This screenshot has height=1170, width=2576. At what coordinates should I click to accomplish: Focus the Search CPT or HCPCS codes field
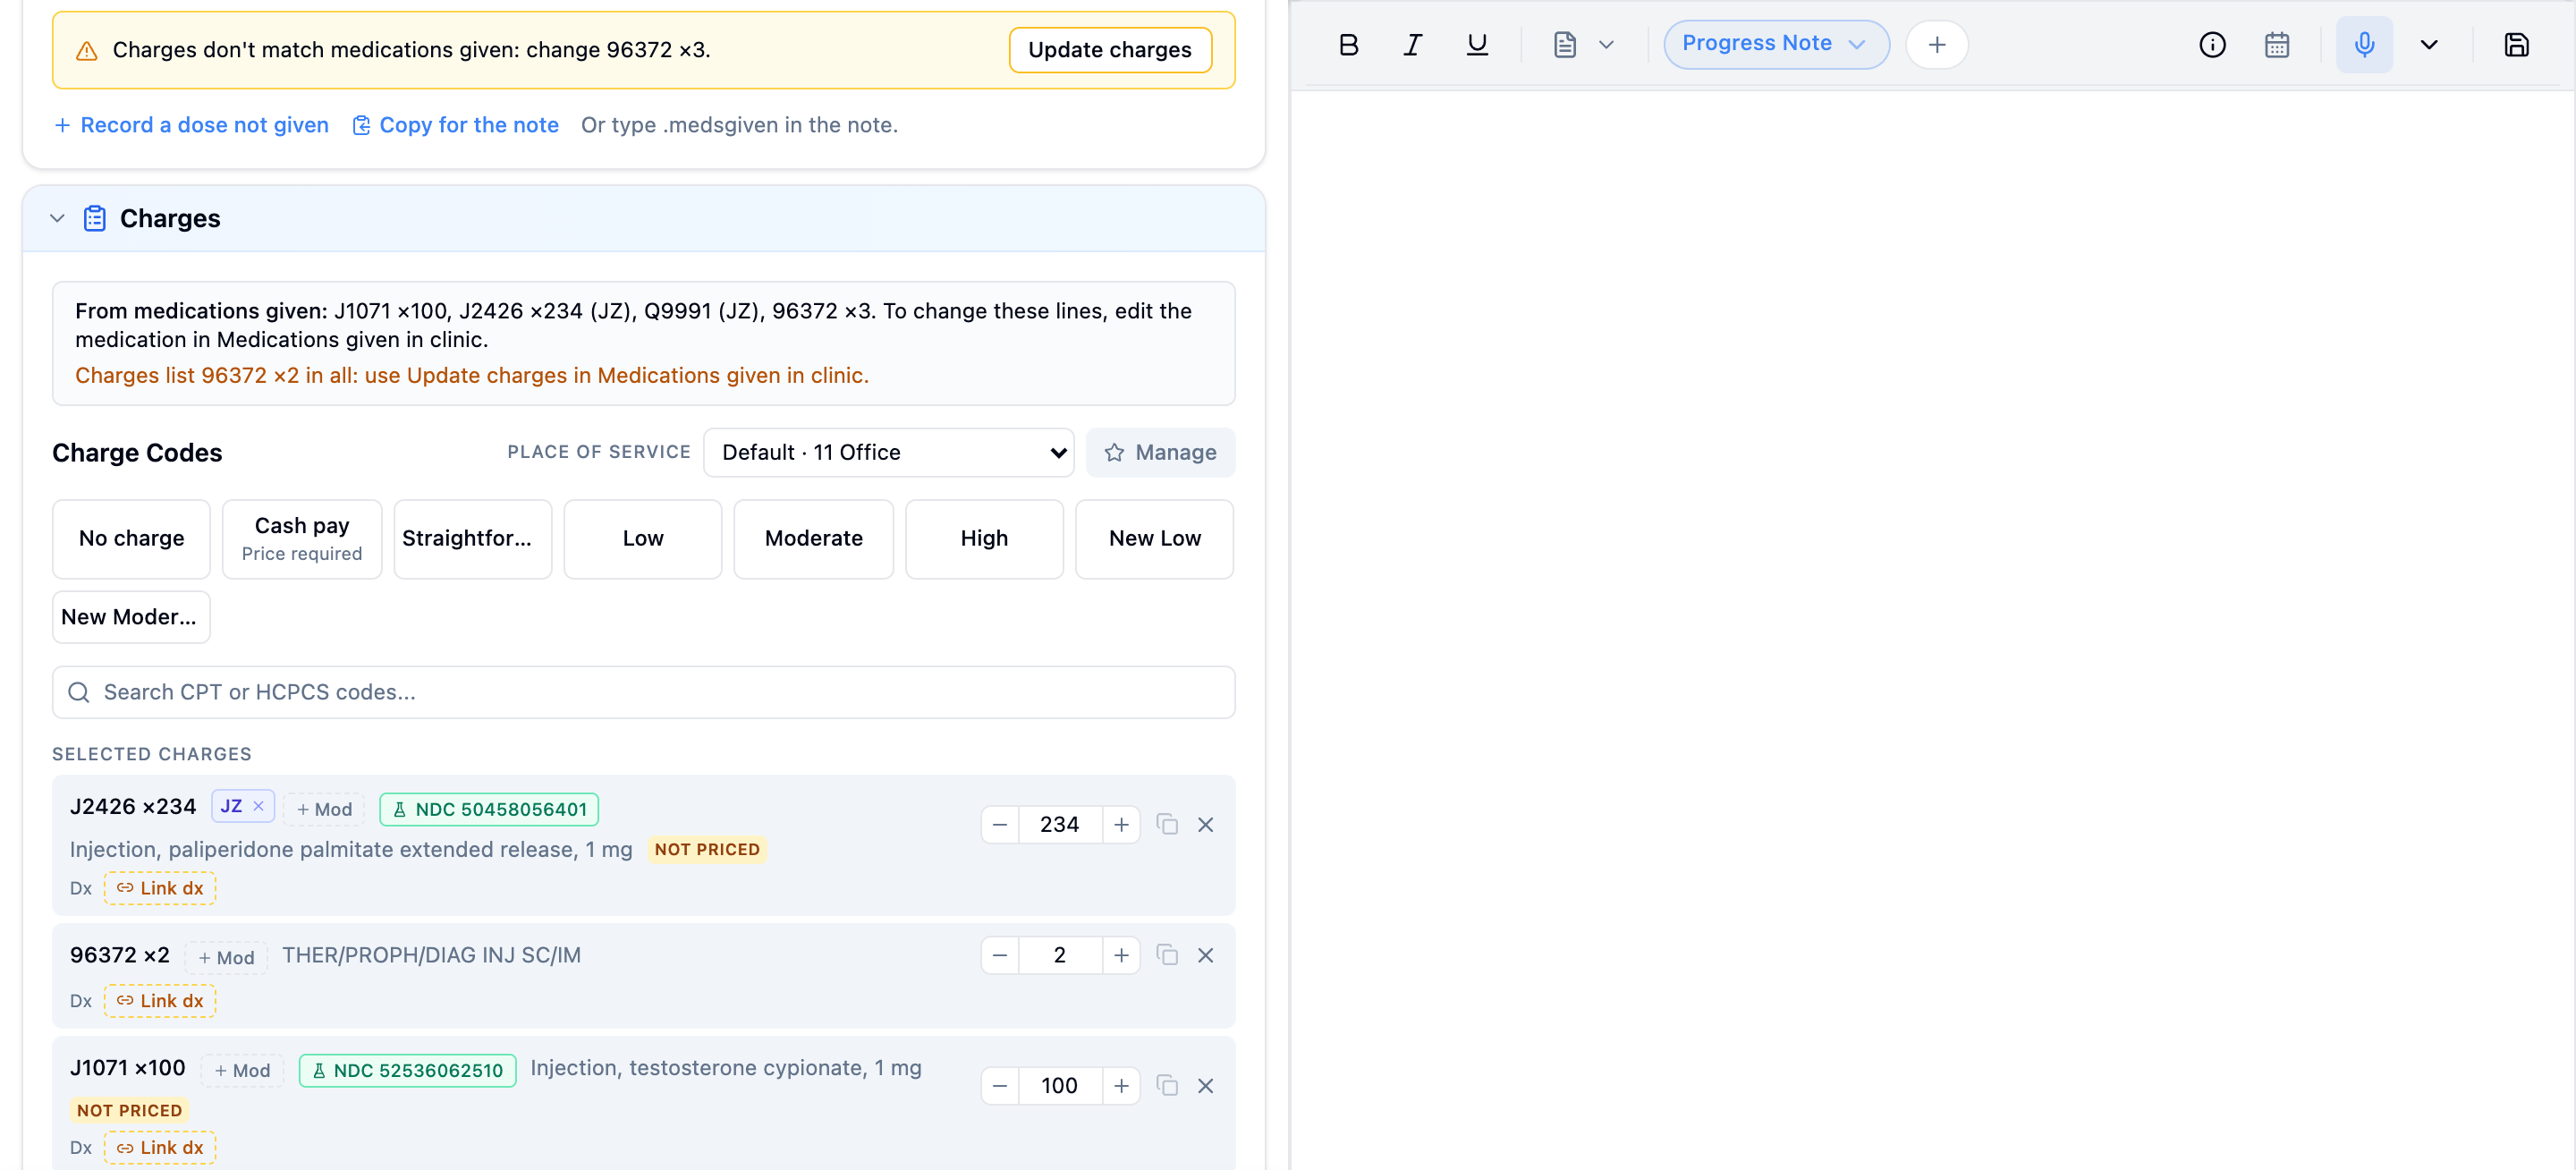point(643,692)
